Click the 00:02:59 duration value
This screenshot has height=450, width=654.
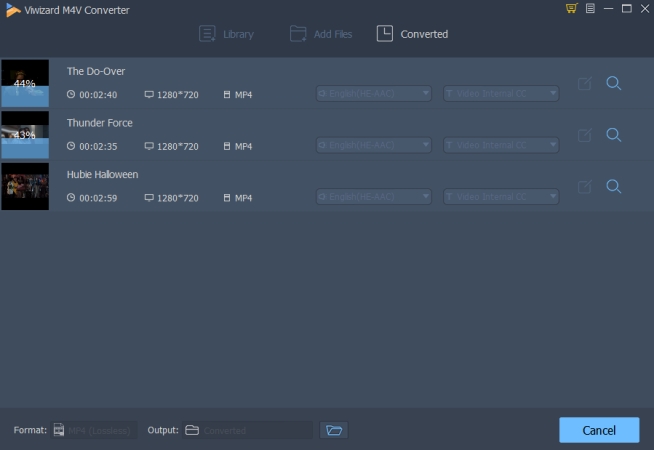tap(98, 198)
